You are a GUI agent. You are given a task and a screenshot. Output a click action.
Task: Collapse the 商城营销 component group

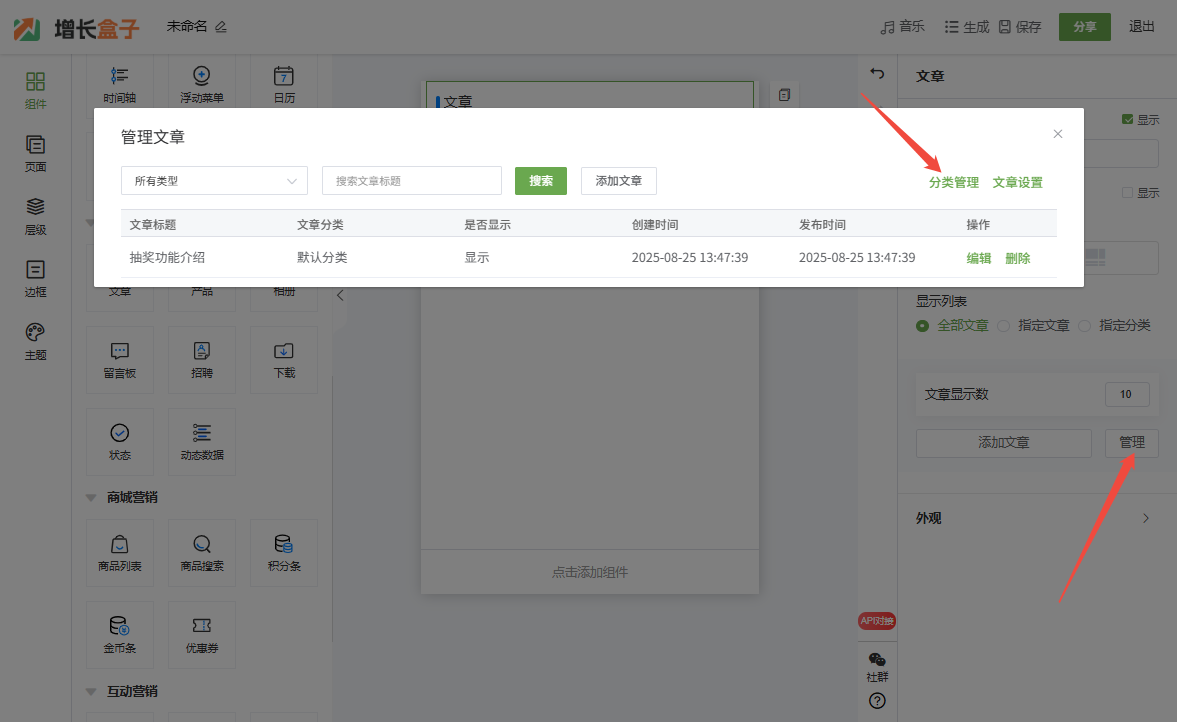click(x=92, y=498)
